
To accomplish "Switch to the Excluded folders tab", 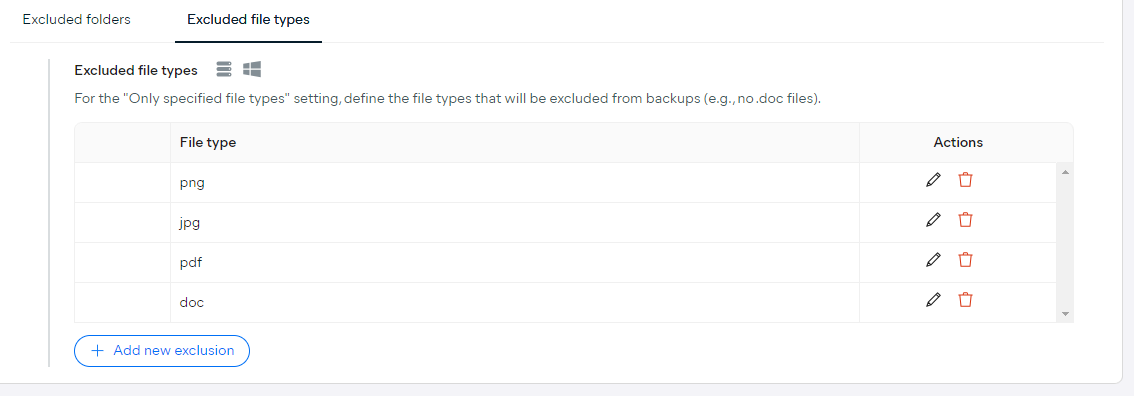I will (77, 20).
